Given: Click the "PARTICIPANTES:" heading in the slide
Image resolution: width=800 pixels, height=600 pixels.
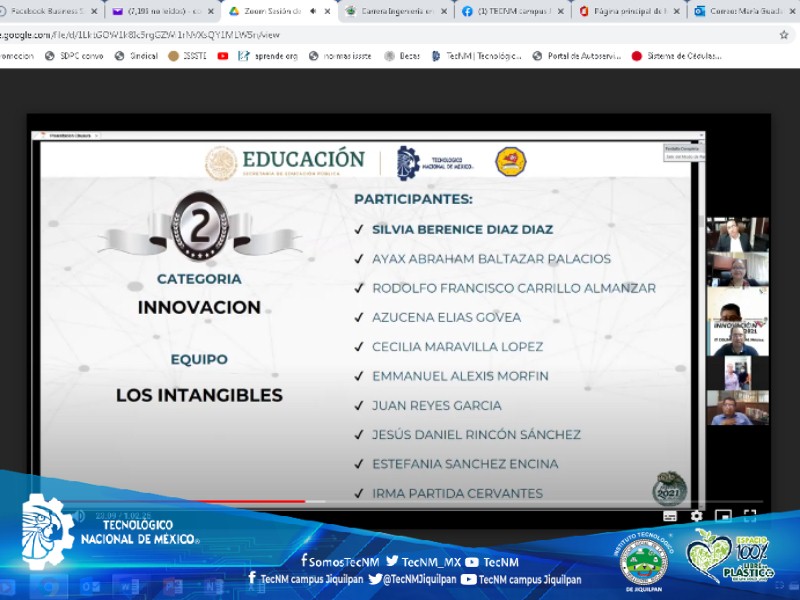Looking at the screenshot, I should pos(413,199).
